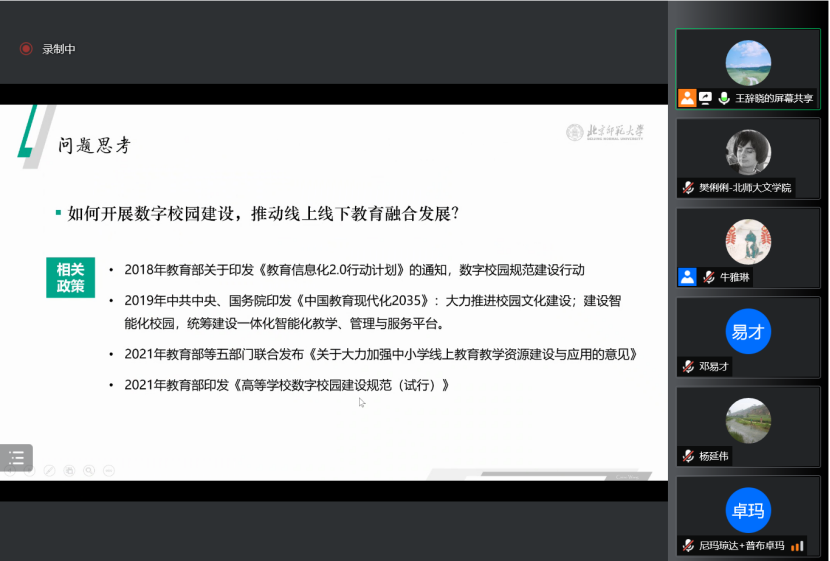
Task: Click the muted microphone icon for 邓易才
Action: [688, 366]
